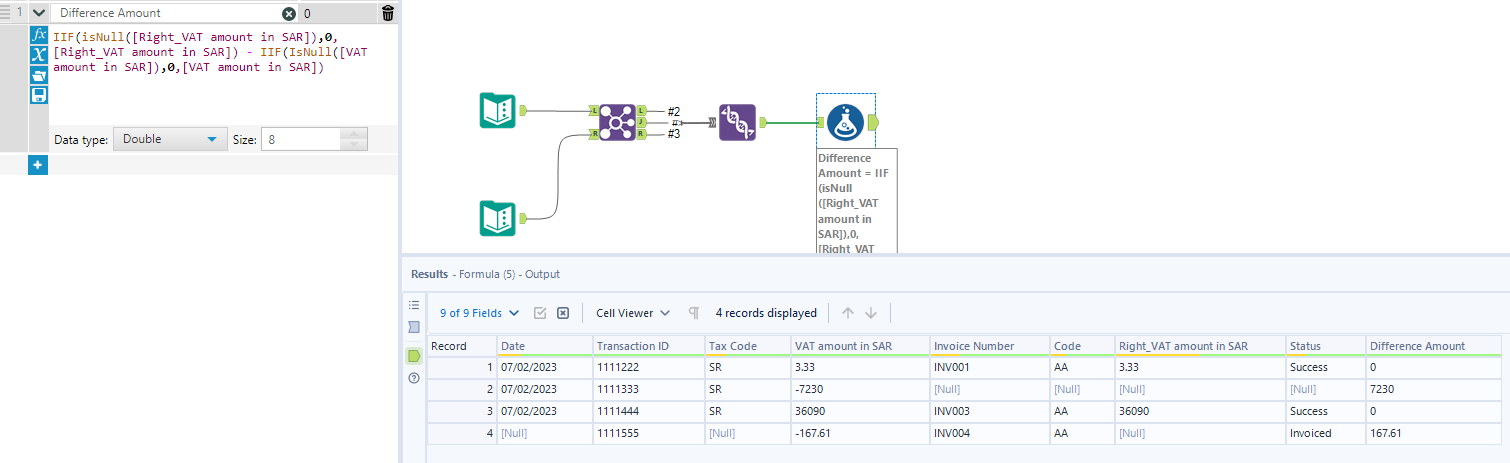Select all fields using the checkmark icon
1510x463 pixels.
click(x=540, y=313)
